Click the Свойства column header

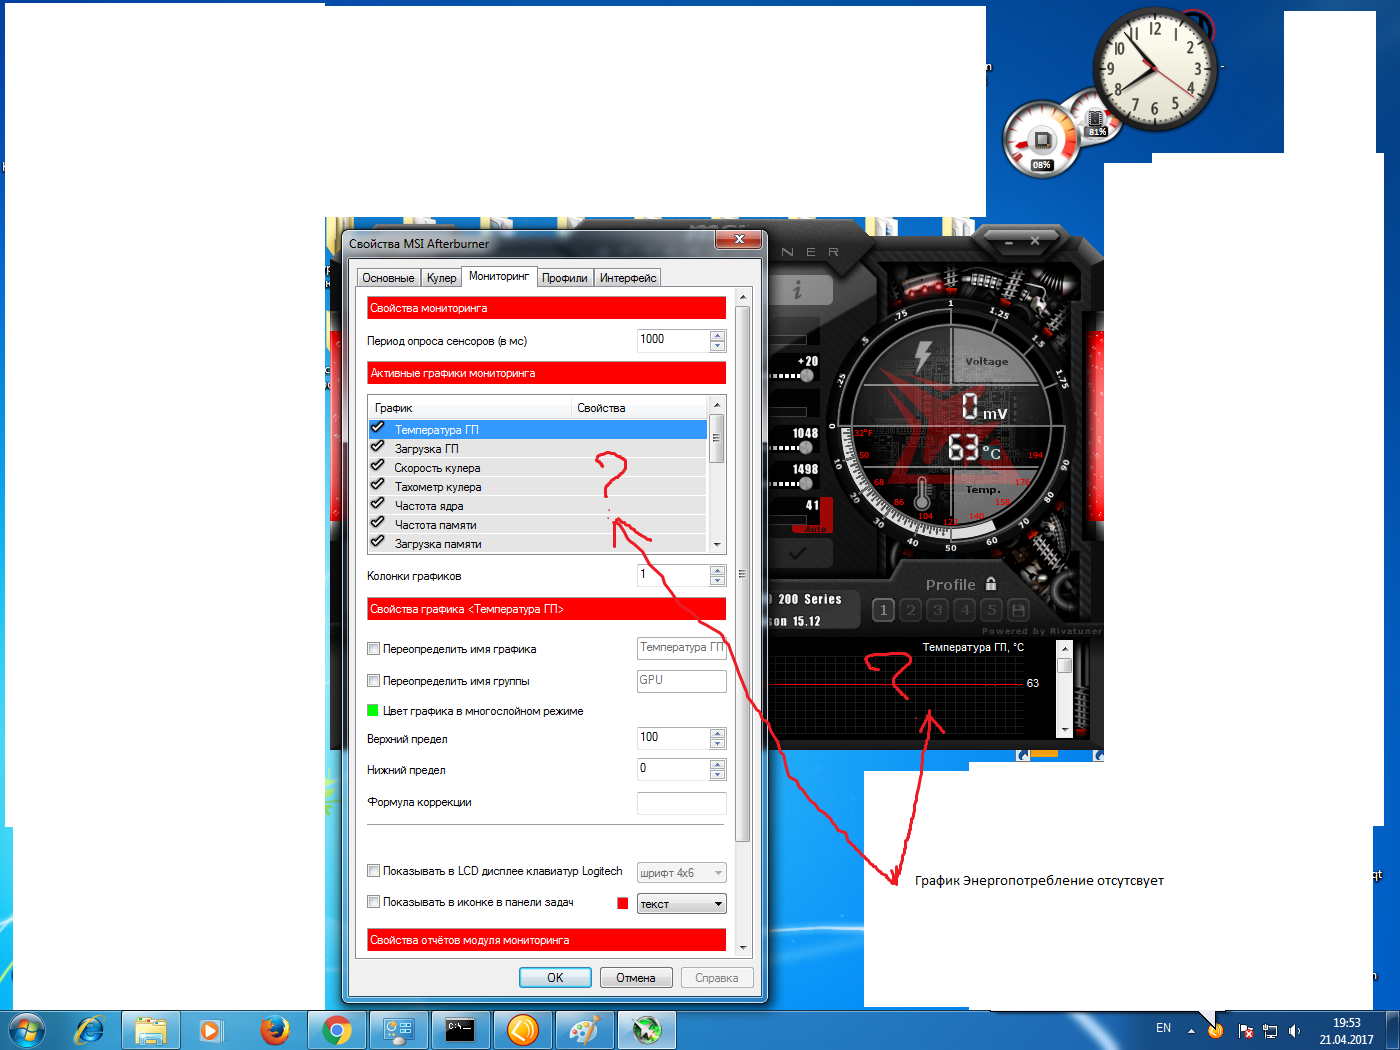pyautogui.click(x=640, y=407)
